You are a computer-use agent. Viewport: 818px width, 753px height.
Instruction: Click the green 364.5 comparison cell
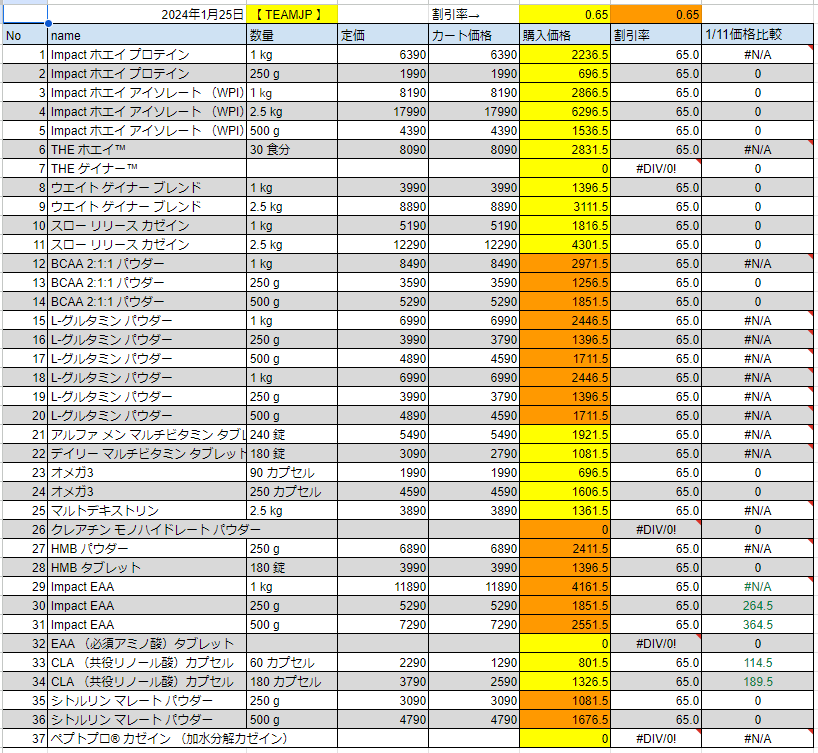tap(757, 625)
